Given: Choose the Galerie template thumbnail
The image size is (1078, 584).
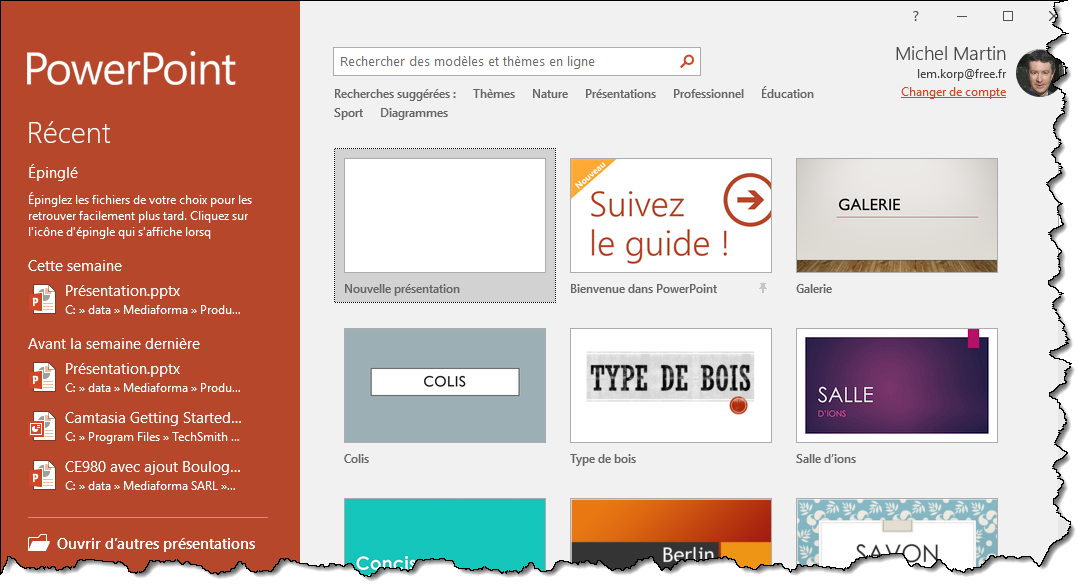Looking at the screenshot, I should (x=896, y=215).
